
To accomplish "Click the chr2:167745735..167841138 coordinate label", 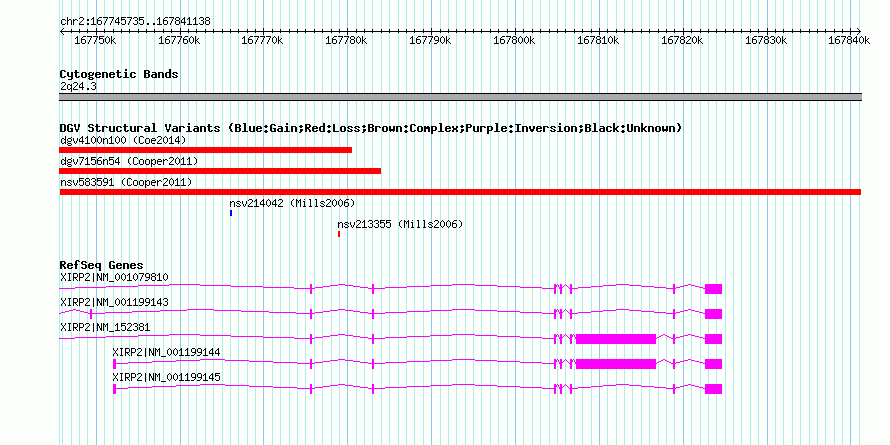I will (x=135, y=22).
